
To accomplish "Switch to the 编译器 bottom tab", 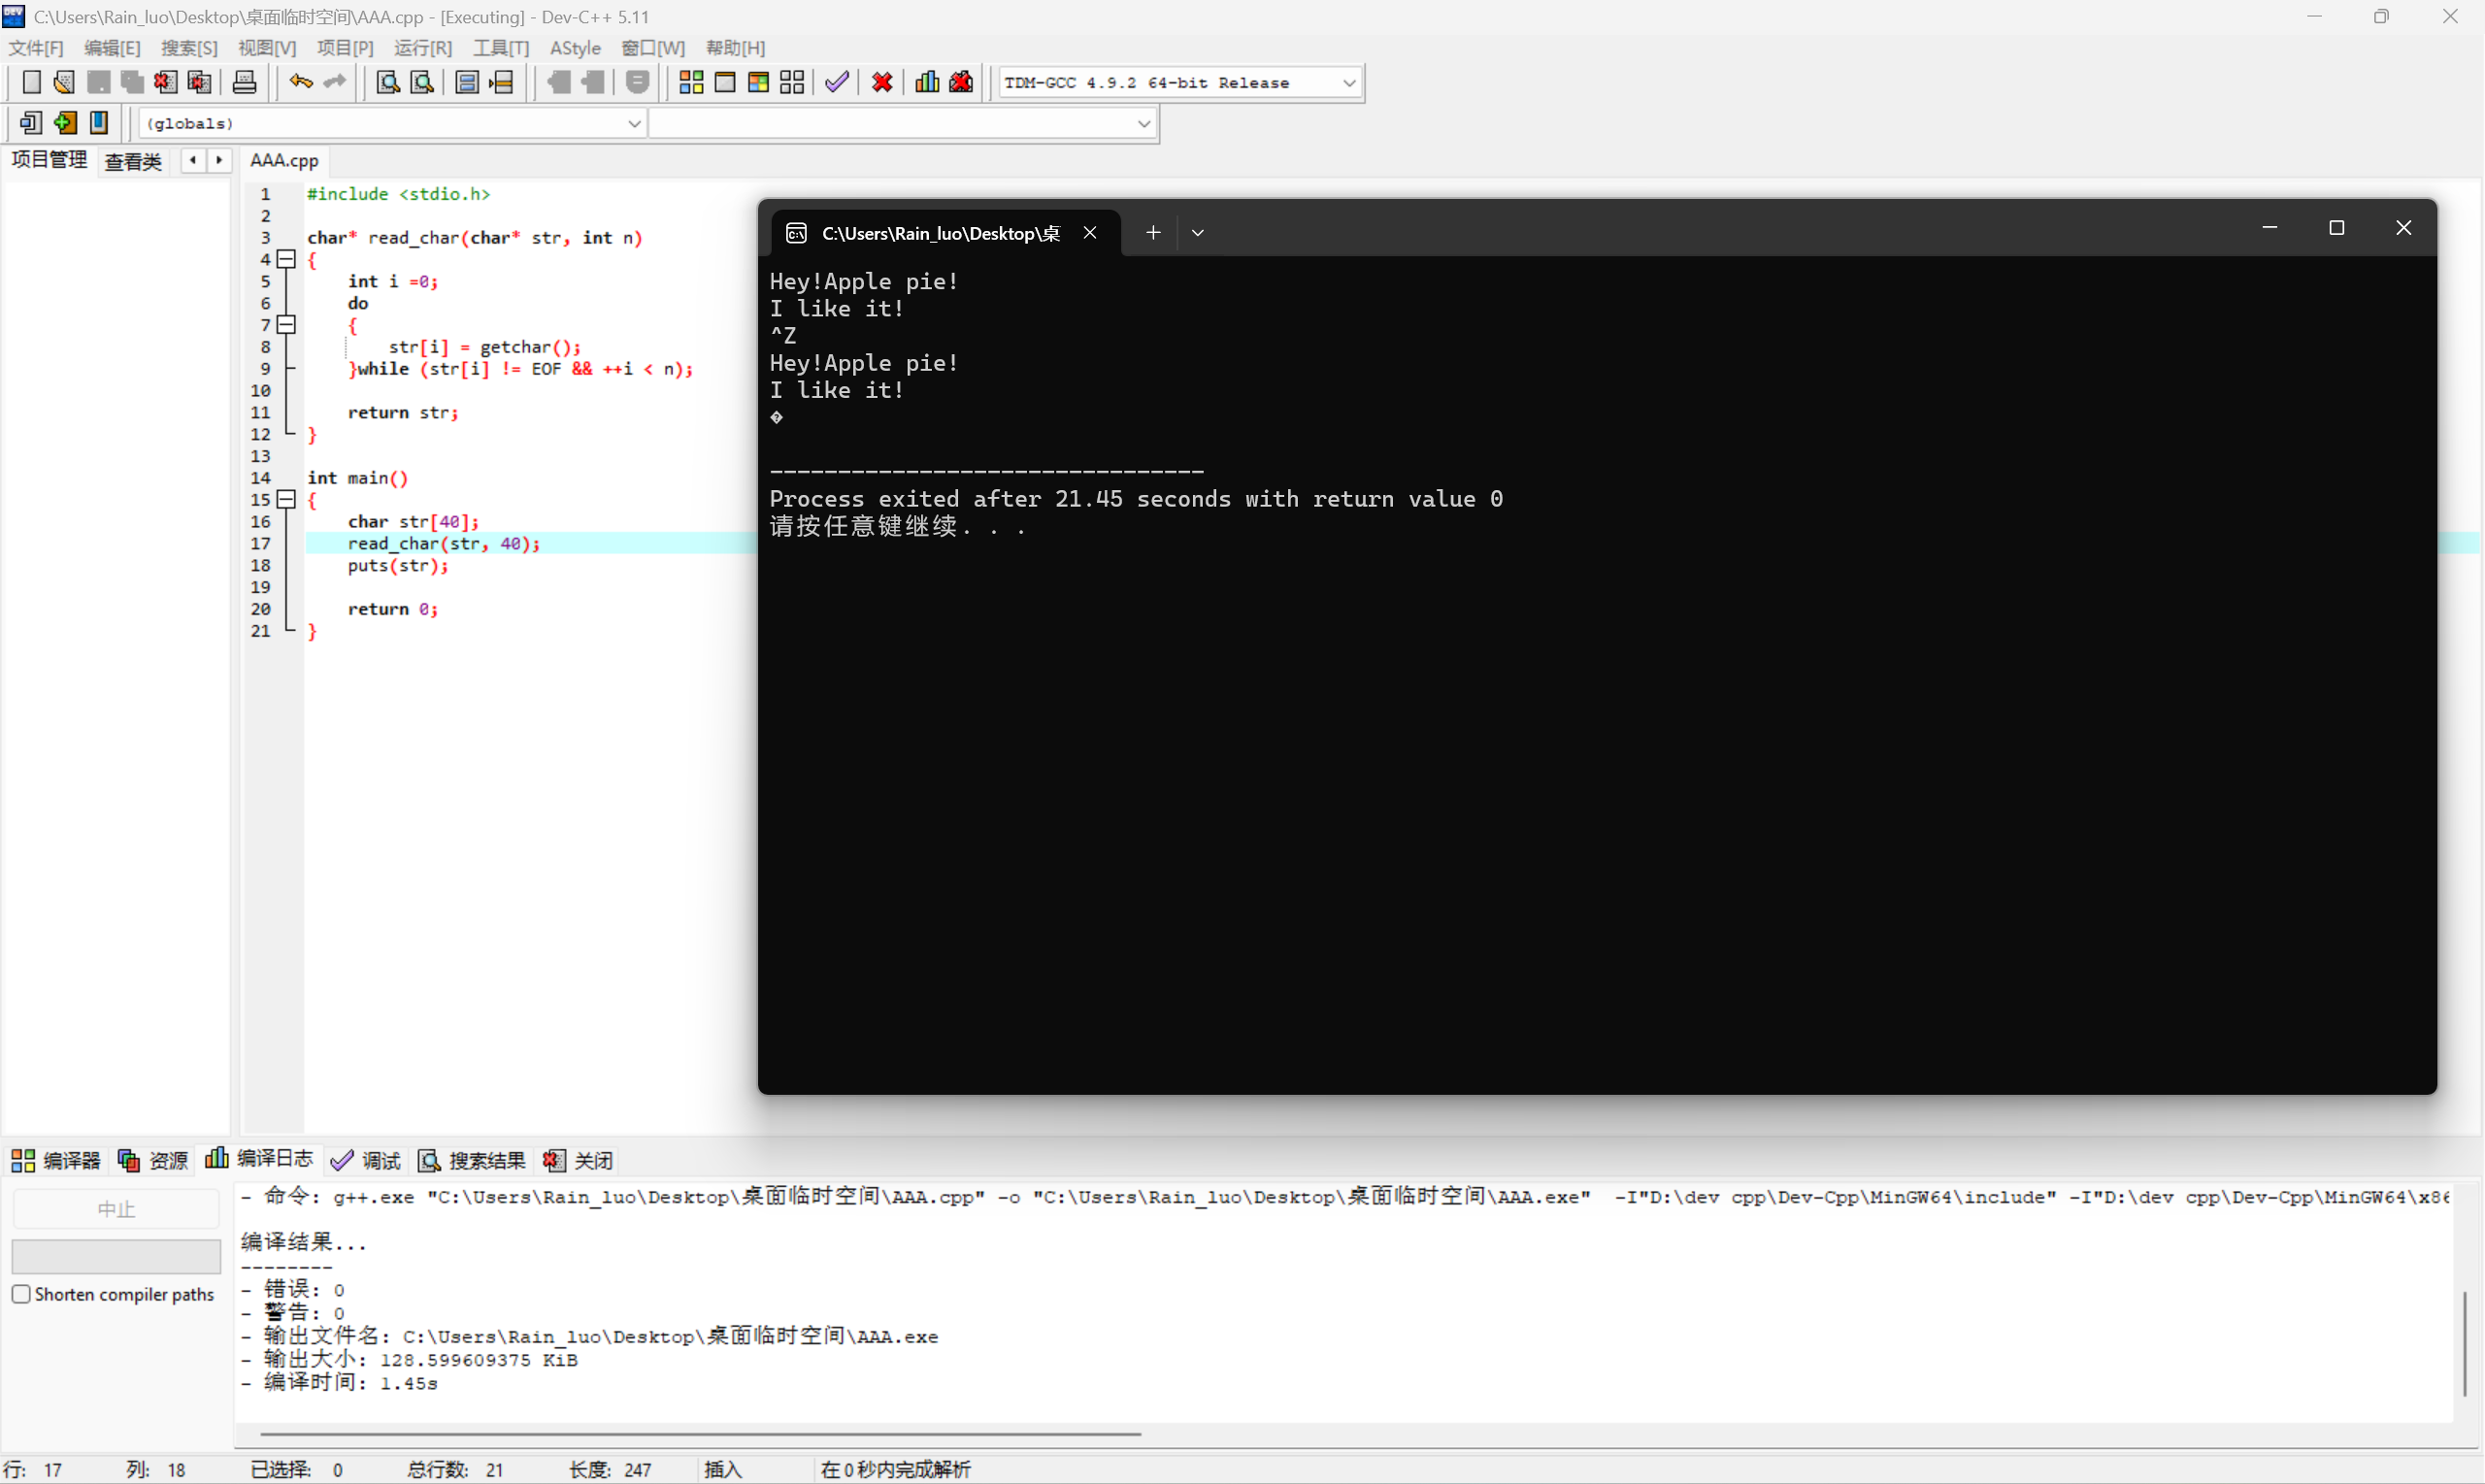I will coord(56,1160).
